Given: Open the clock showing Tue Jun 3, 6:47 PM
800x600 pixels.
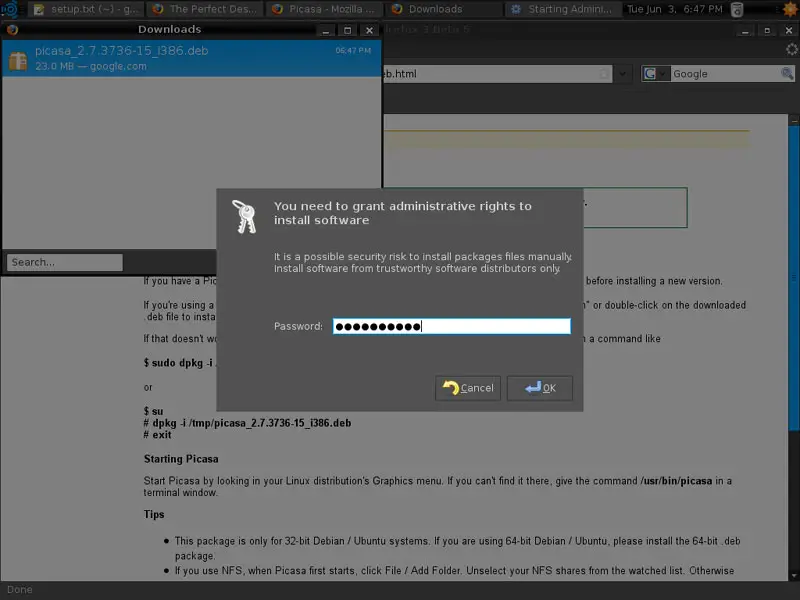Looking at the screenshot, I should pyautogui.click(x=674, y=9).
